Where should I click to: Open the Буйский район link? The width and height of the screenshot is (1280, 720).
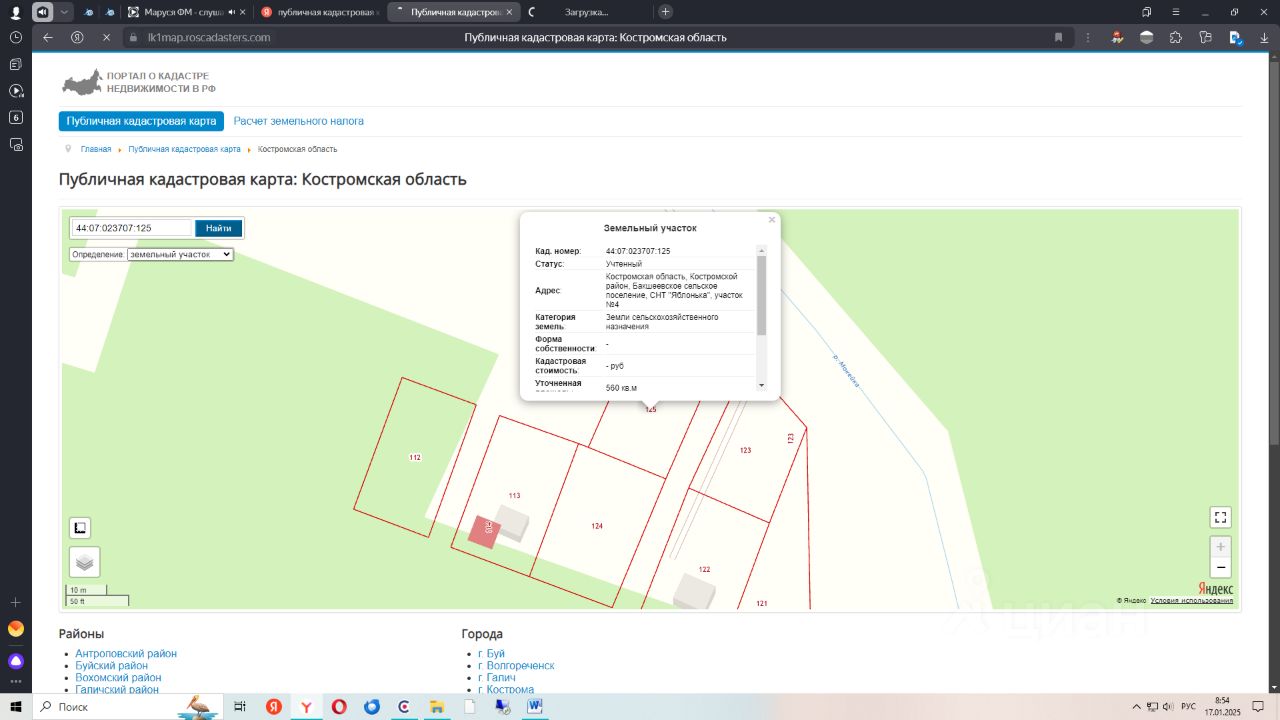[112, 666]
